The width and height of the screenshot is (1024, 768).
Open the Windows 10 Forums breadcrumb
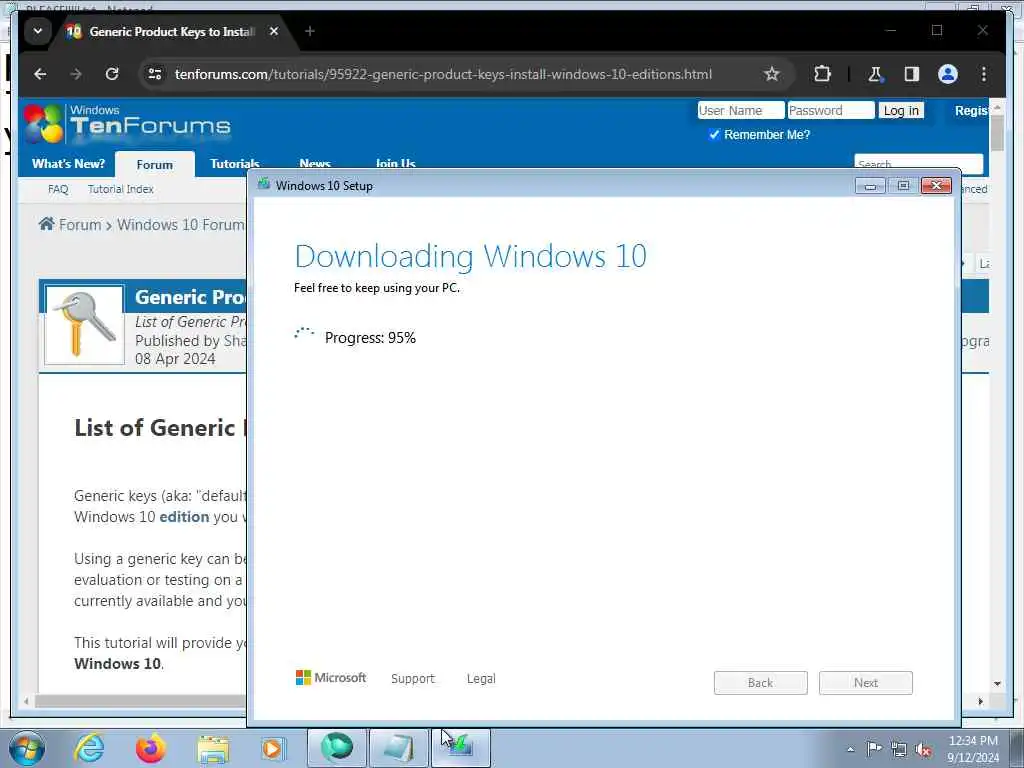point(181,225)
